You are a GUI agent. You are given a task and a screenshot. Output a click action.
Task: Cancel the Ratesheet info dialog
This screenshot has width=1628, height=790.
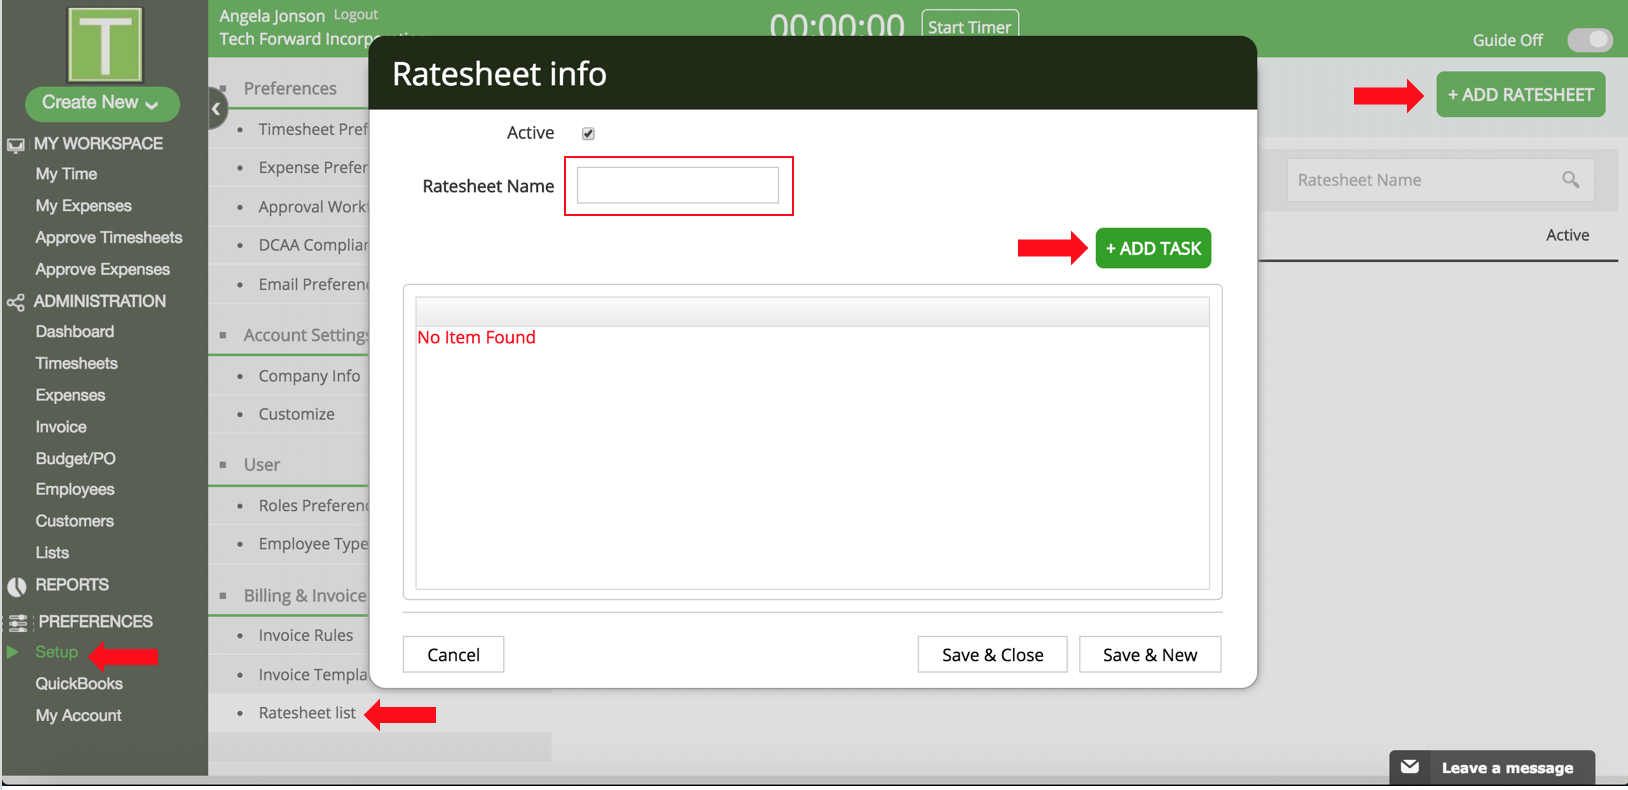click(453, 655)
